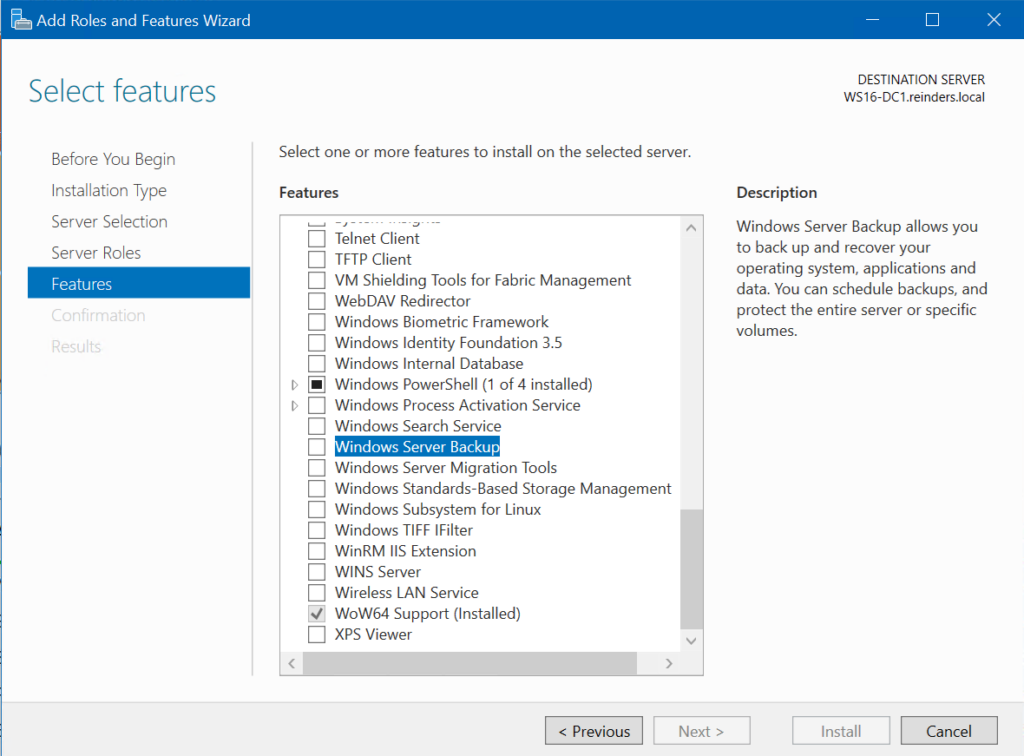Enable the Windows TIFF IFilter checkbox
Screen dimensions: 1024x756
point(317,530)
